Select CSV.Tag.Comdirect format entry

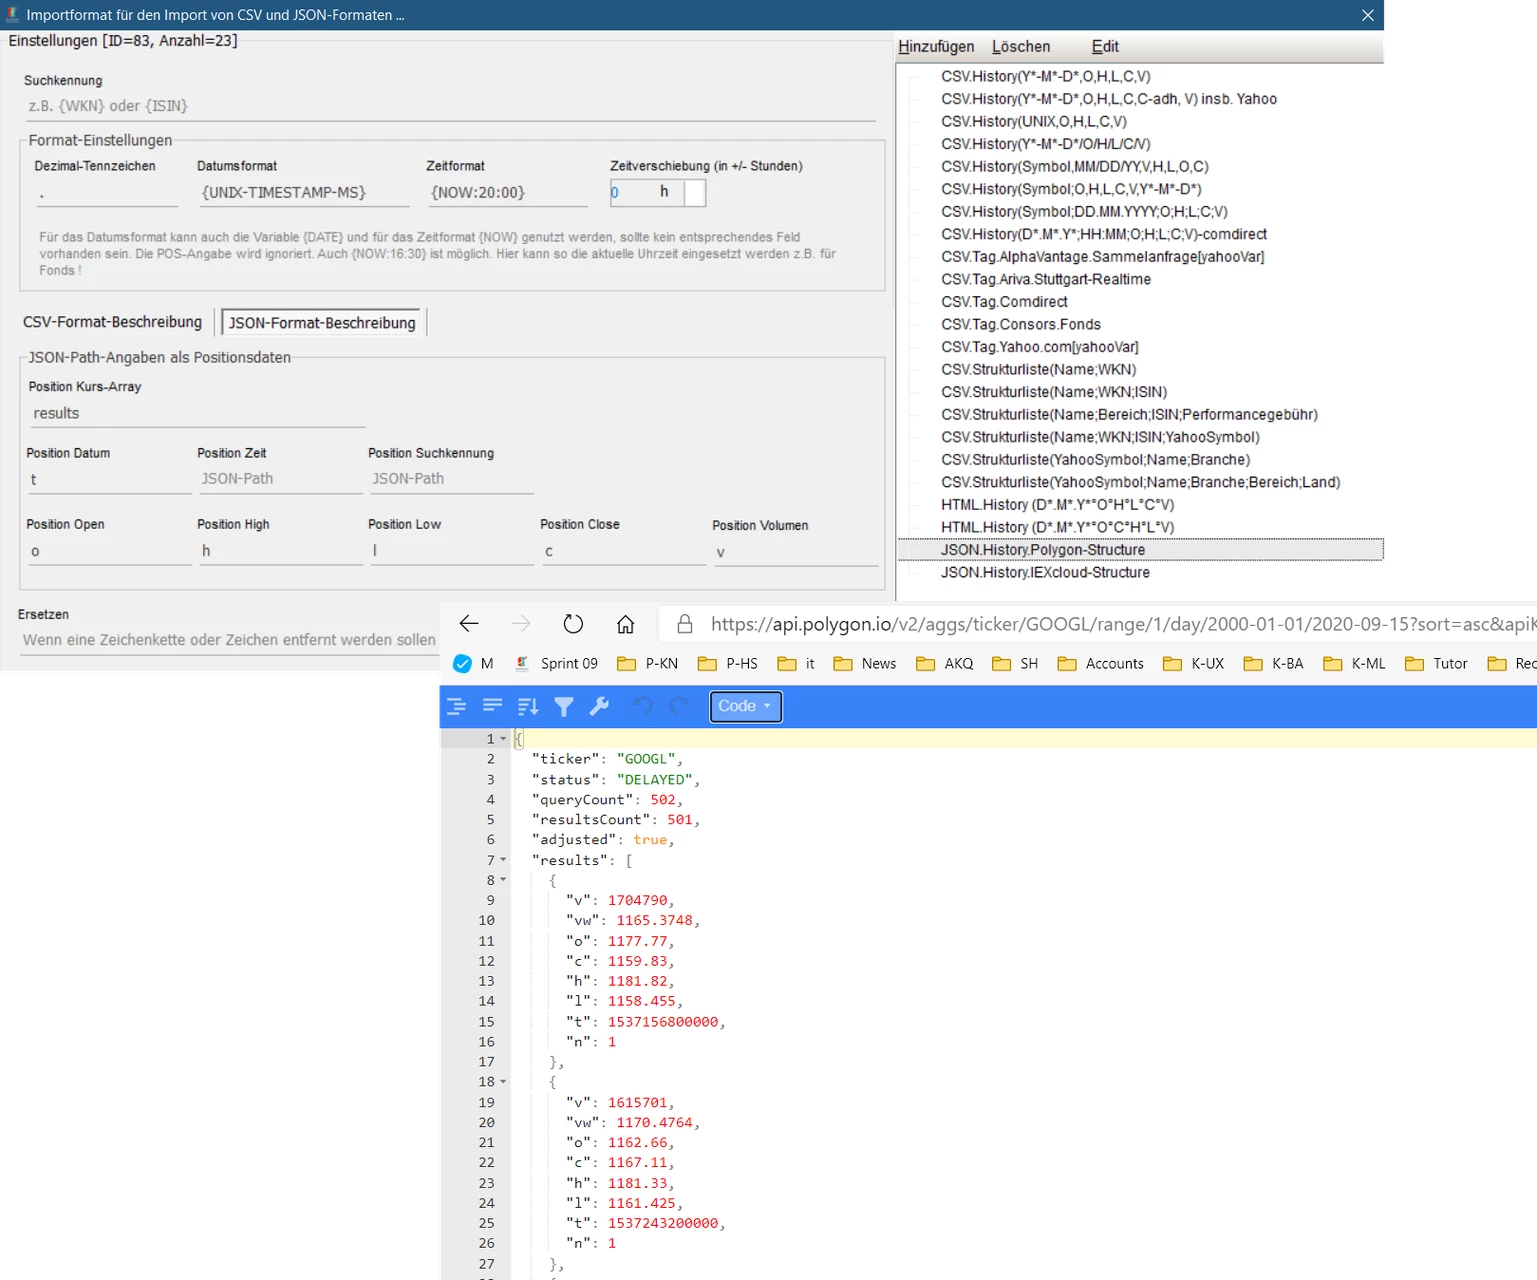[1004, 302]
